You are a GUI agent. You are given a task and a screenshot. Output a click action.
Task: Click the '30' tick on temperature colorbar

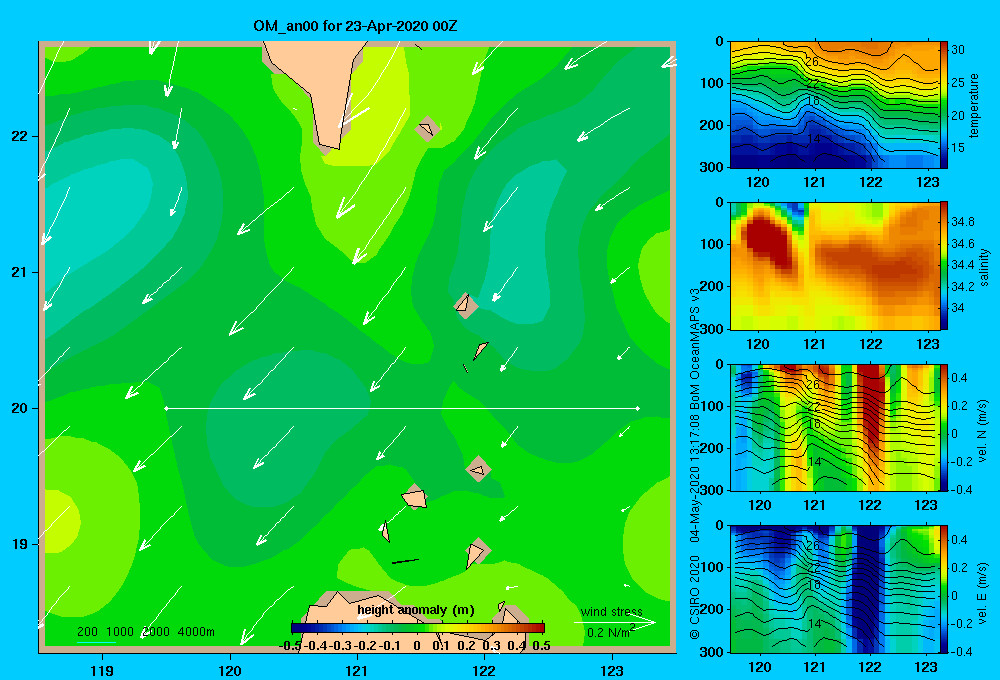point(957,50)
